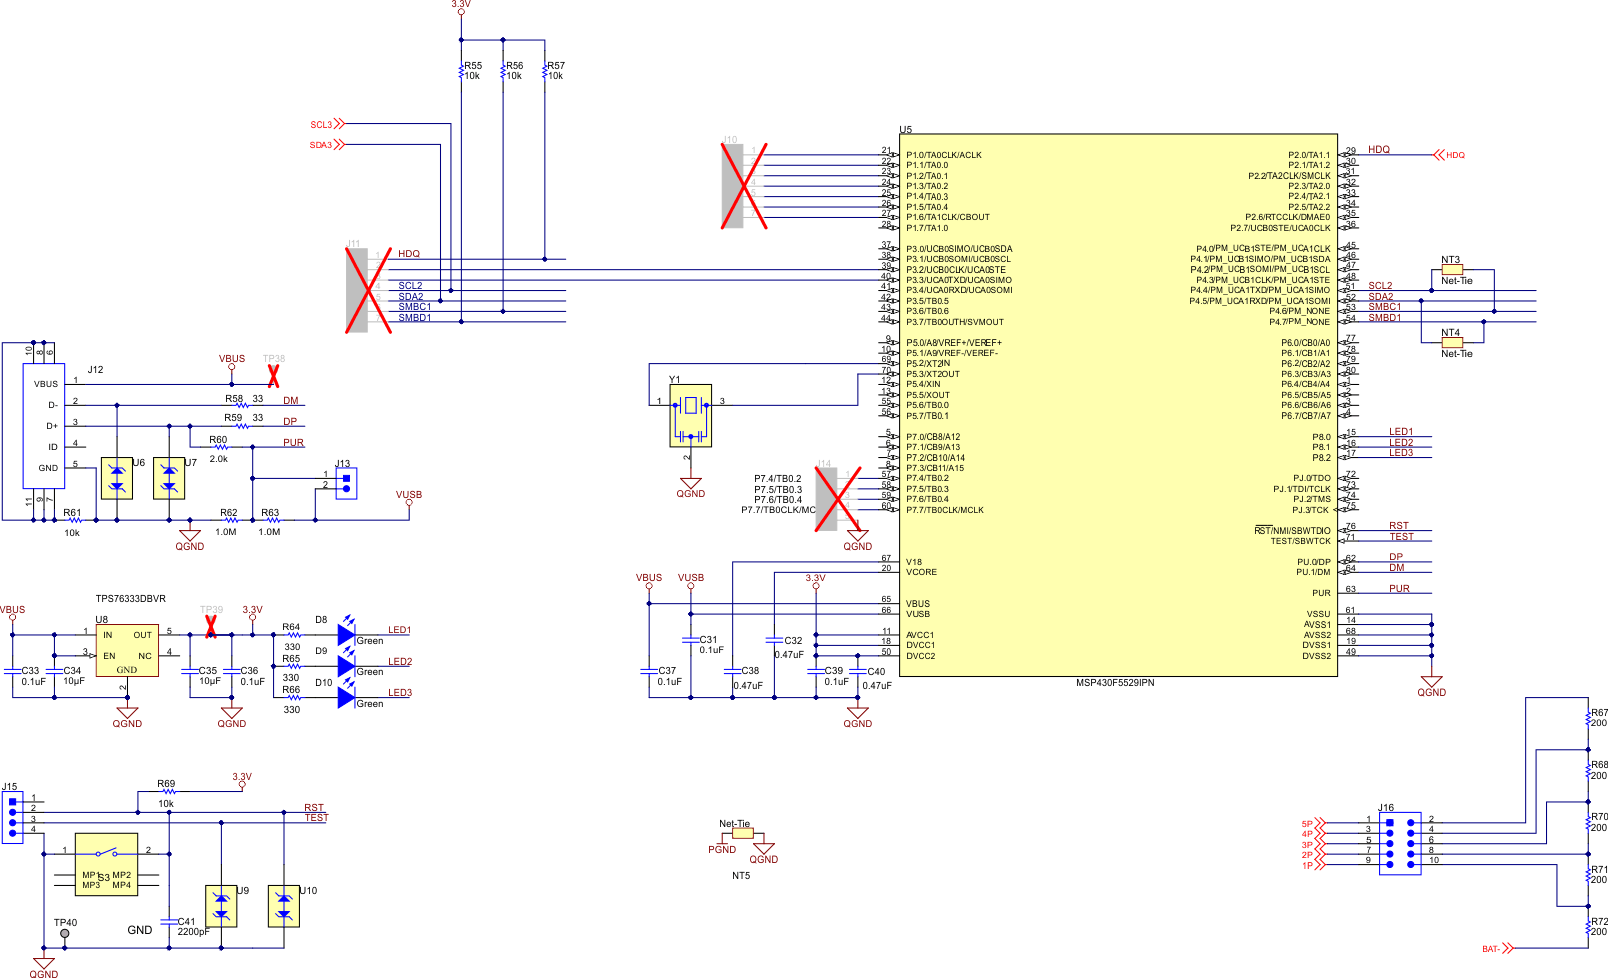Click the J13 two-pin connector

346,484
